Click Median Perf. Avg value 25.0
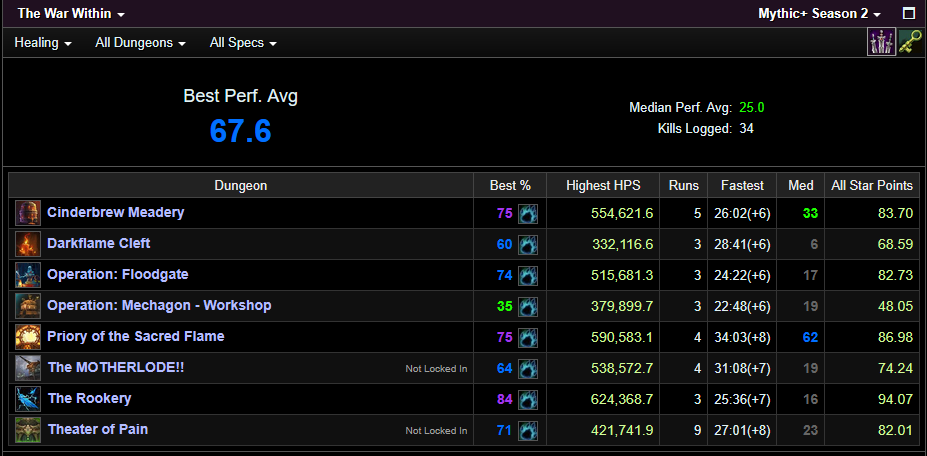 tap(751, 108)
